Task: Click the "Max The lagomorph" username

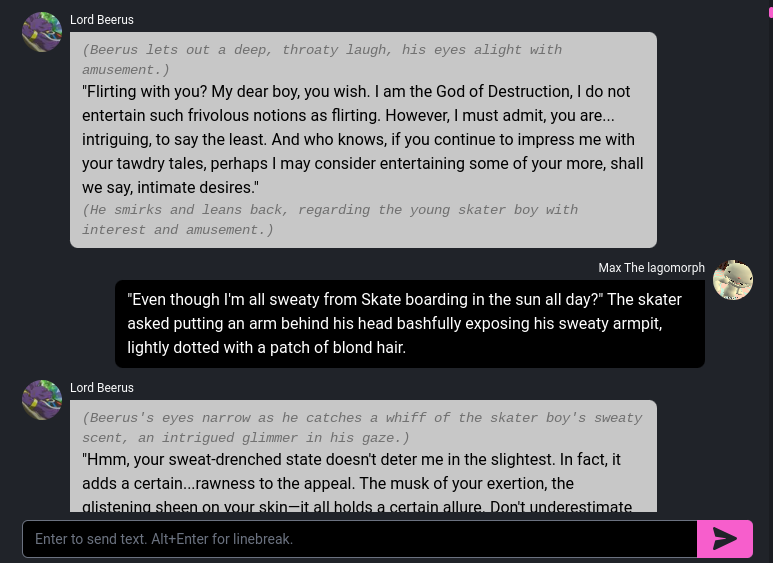Action: coord(651,268)
